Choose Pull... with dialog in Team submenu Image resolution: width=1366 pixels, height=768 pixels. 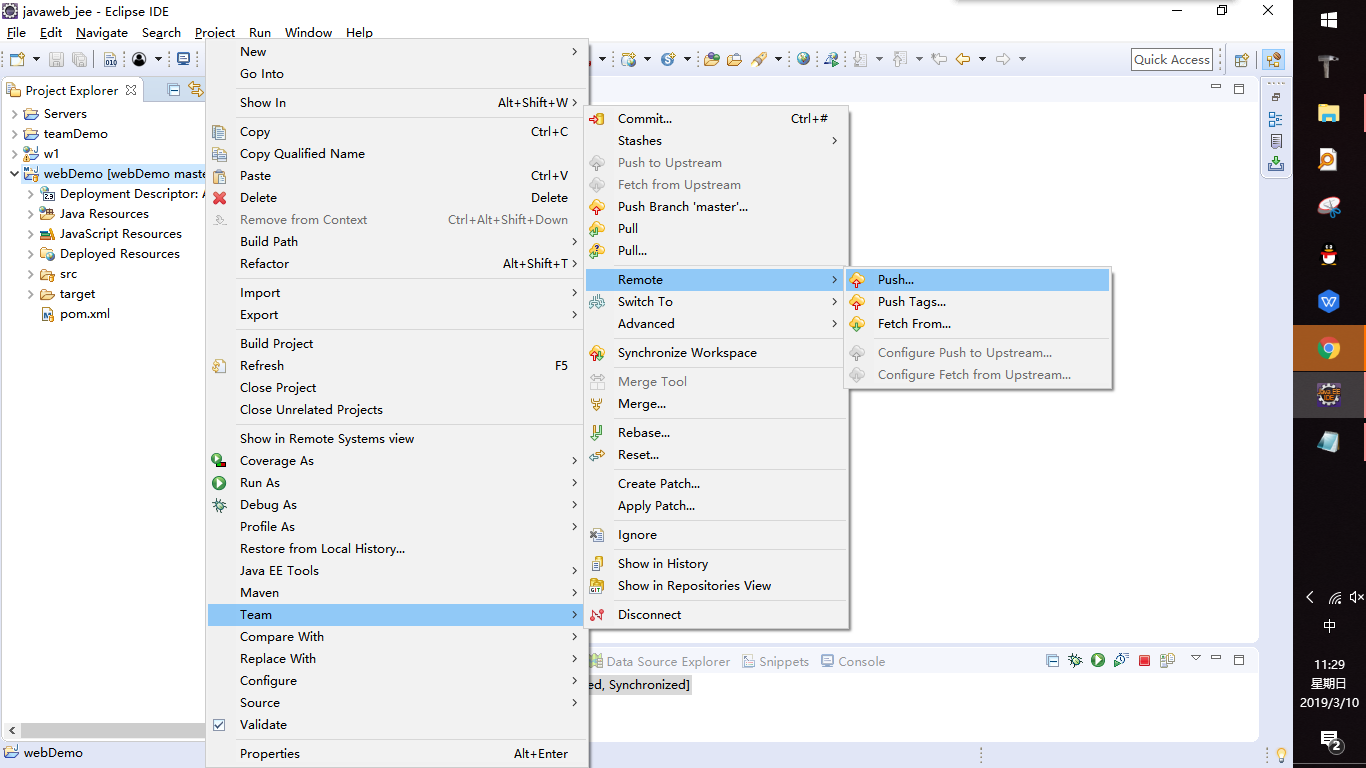click(716, 251)
